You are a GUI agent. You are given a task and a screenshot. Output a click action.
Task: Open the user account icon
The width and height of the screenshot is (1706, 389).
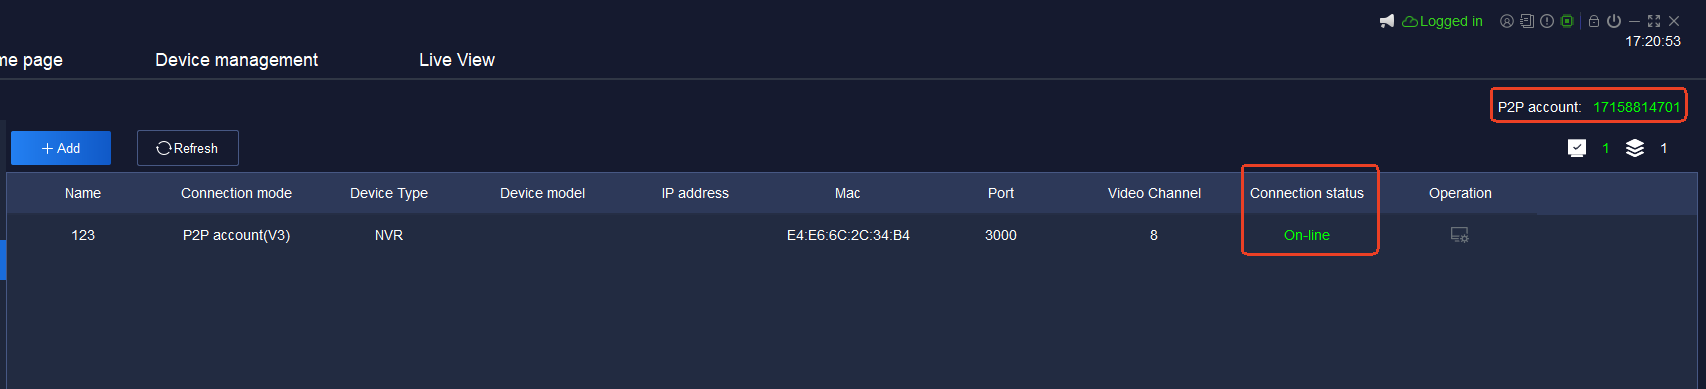(1506, 21)
